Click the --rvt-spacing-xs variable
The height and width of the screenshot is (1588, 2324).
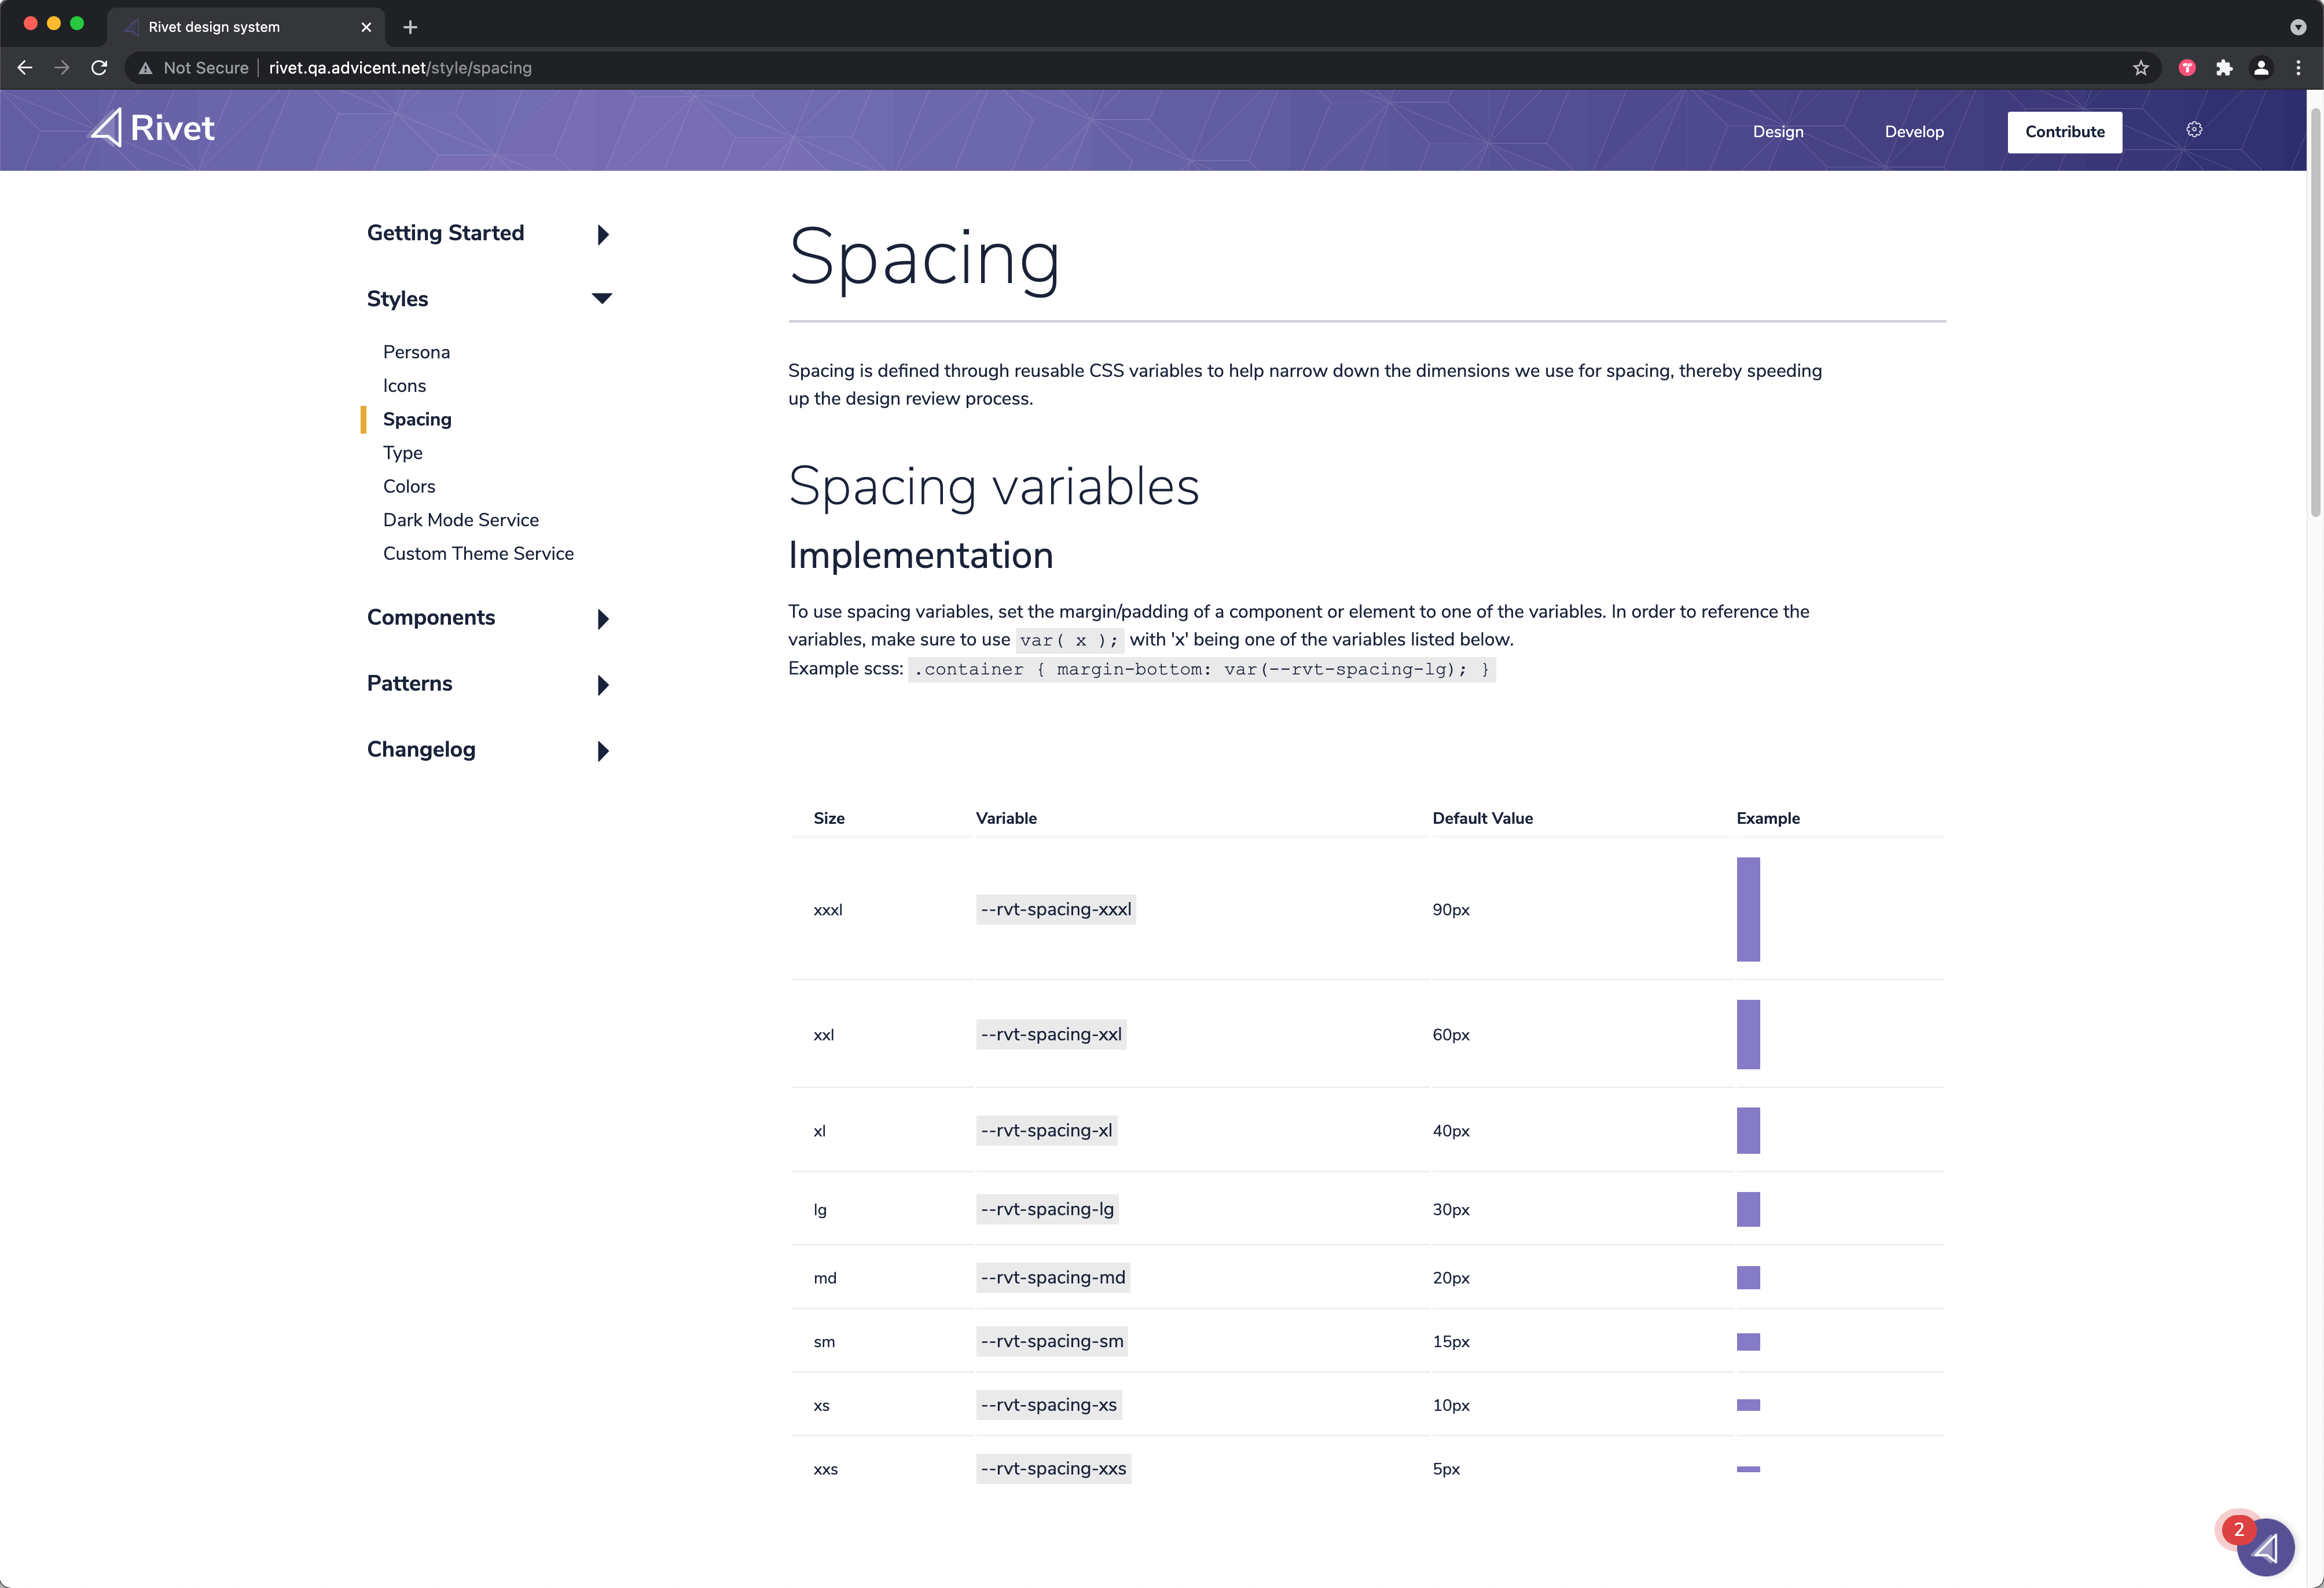[1049, 1405]
